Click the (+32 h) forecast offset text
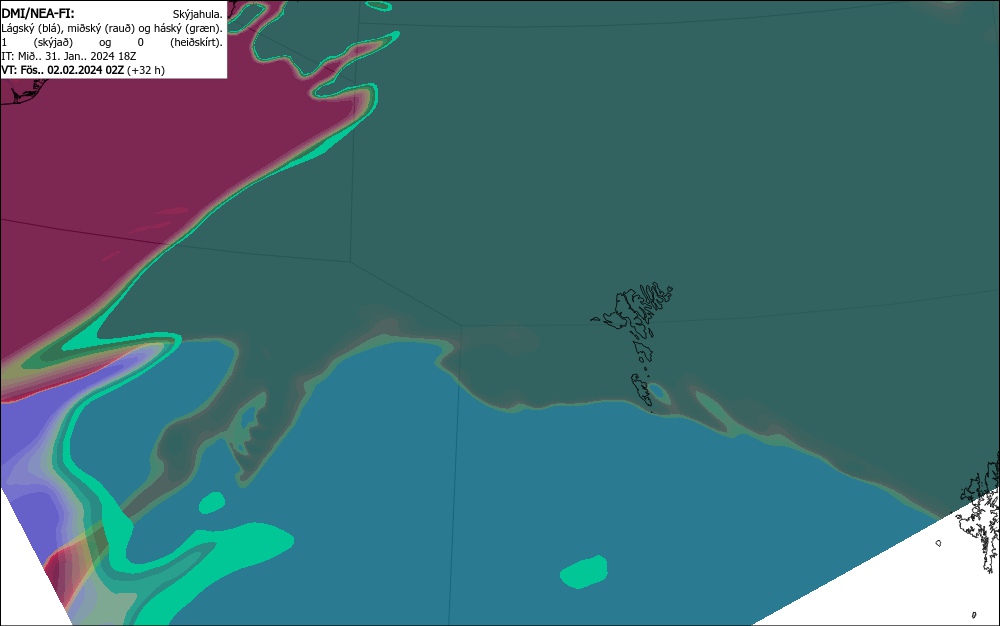The image size is (1000, 626). [146, 70]
